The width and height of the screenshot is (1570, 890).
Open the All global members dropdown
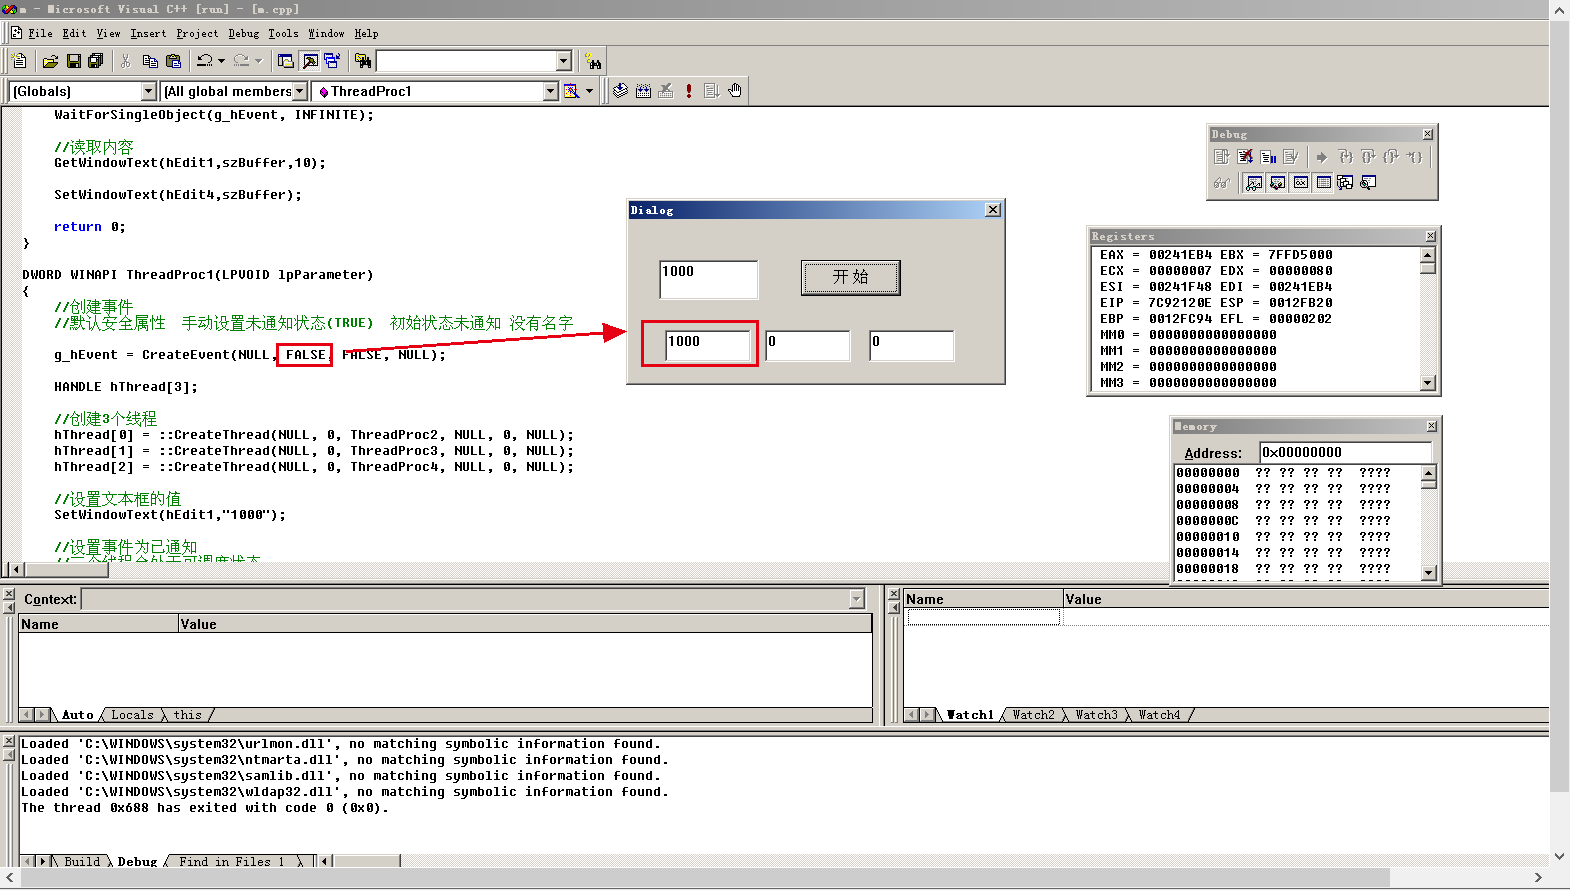point(300,91)
